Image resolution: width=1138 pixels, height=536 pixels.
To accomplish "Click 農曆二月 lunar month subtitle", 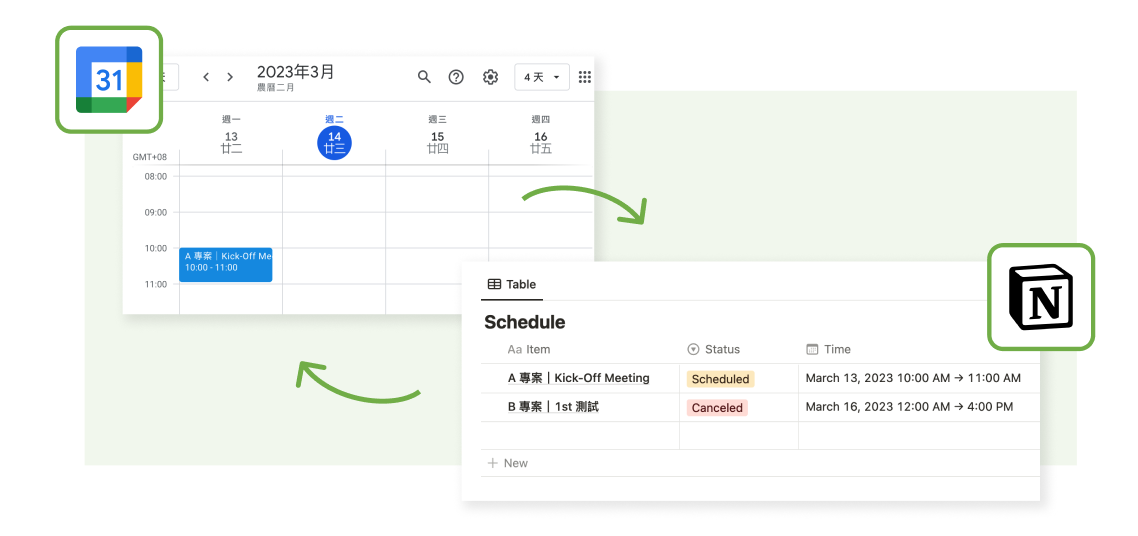I will (x=276, y=87).
